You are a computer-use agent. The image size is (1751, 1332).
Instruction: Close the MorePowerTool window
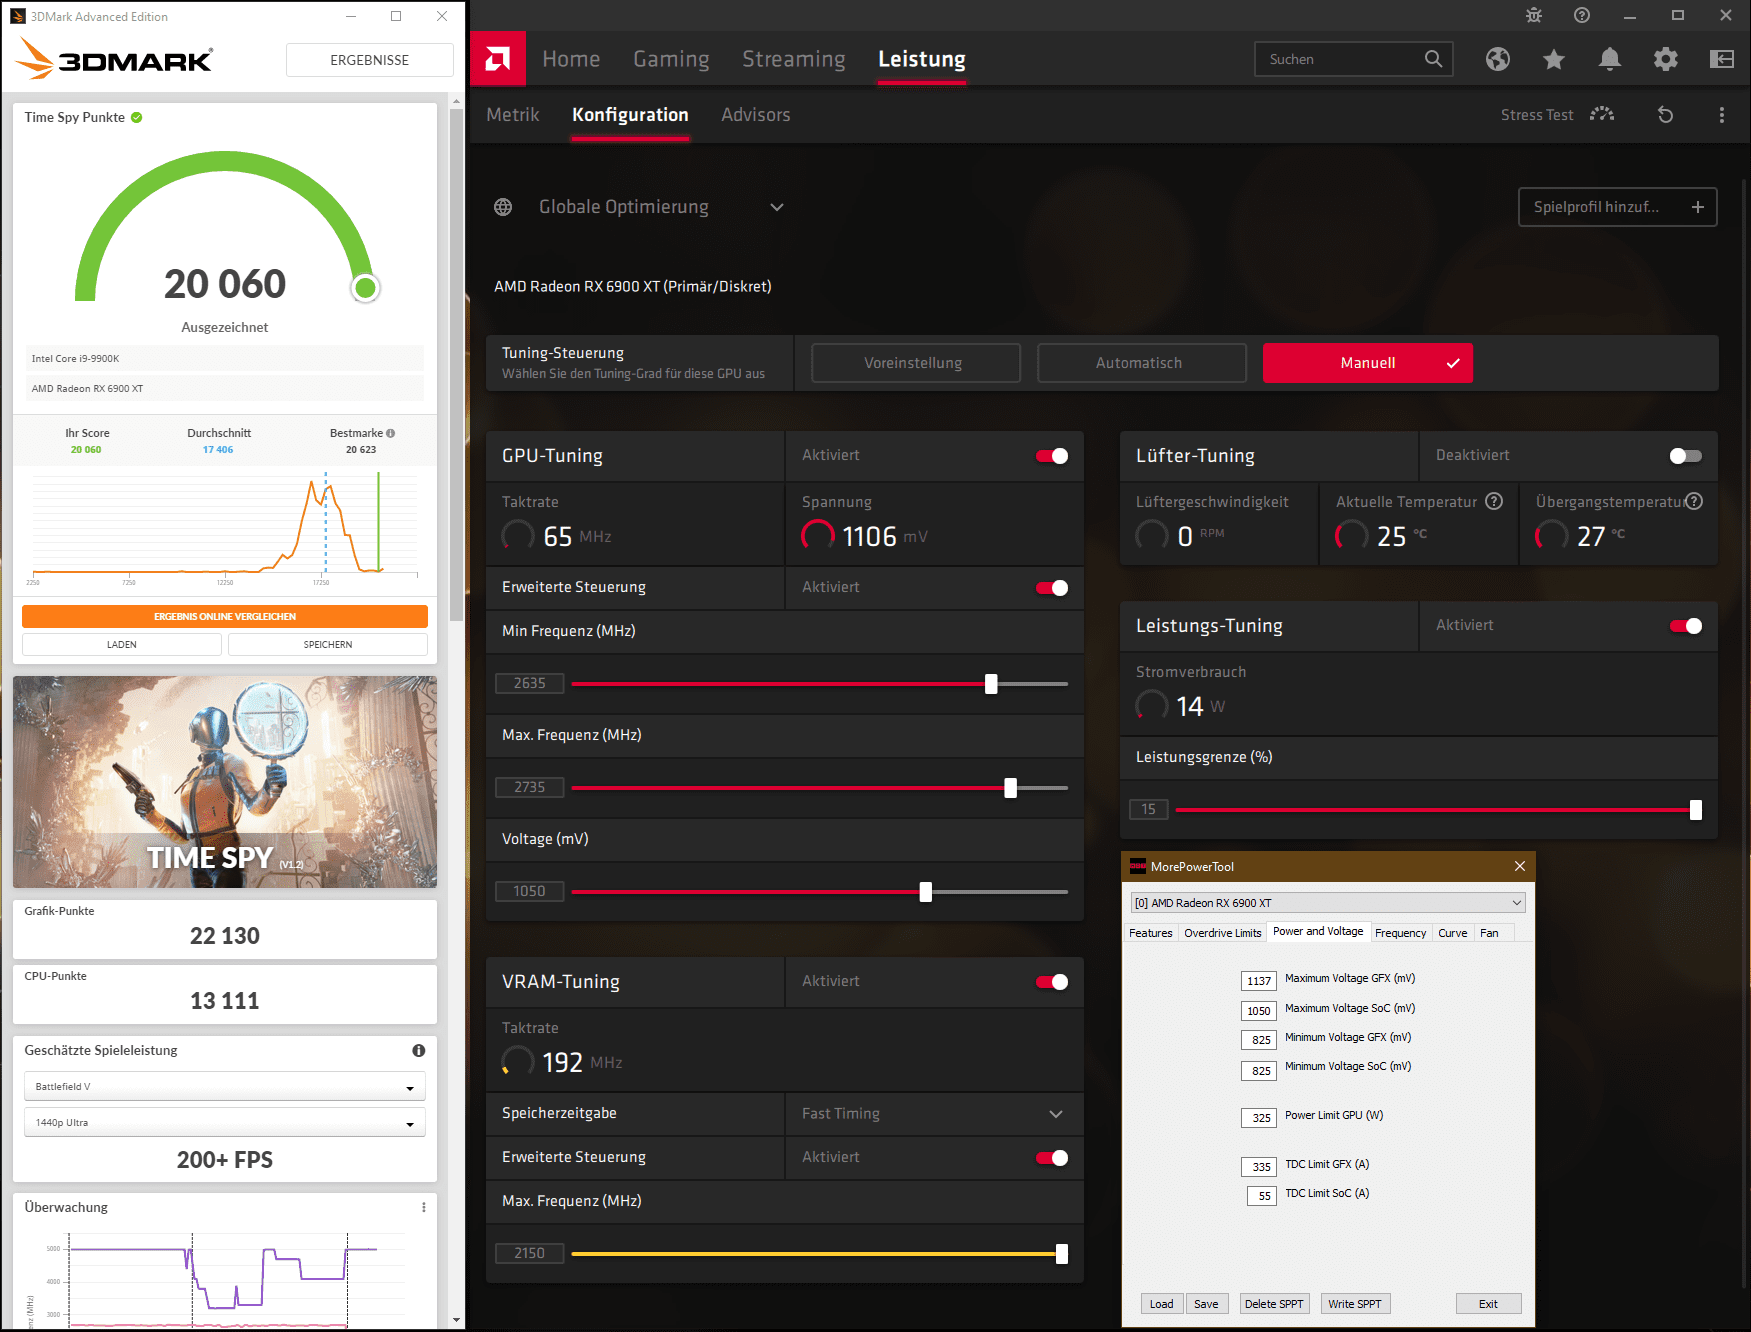[x=1520, y=866]
